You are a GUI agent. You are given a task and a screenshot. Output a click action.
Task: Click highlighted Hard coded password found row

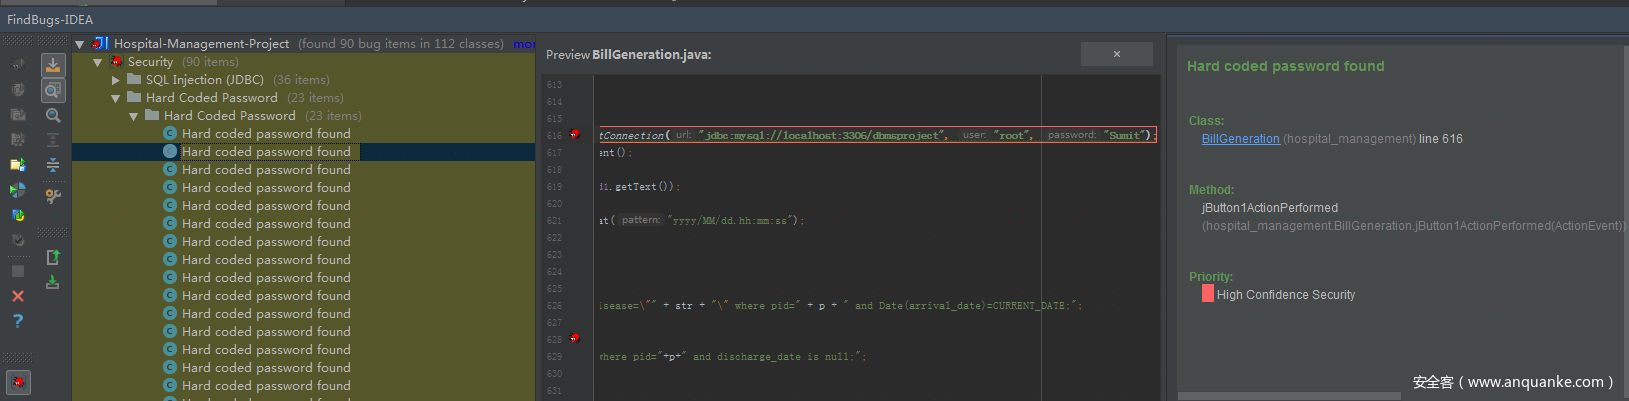point(303,152)
